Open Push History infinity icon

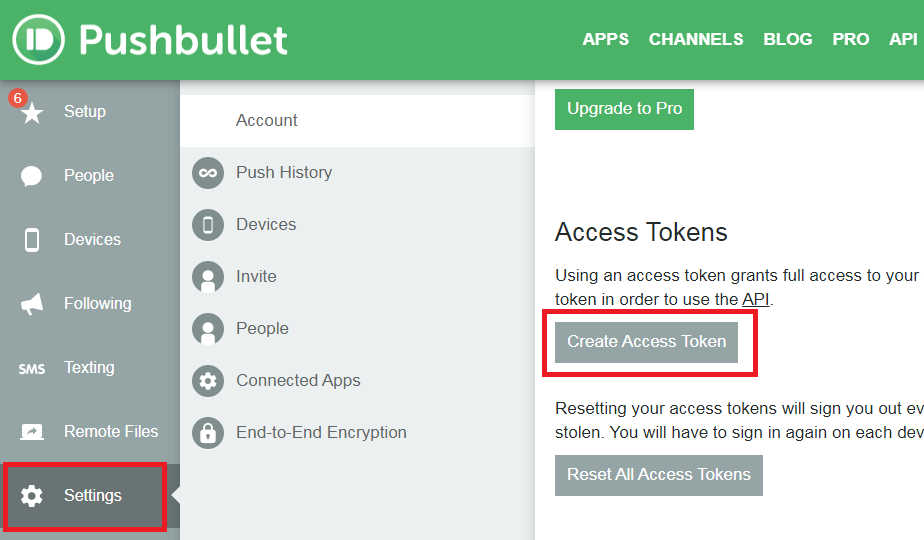coord(208,173)
